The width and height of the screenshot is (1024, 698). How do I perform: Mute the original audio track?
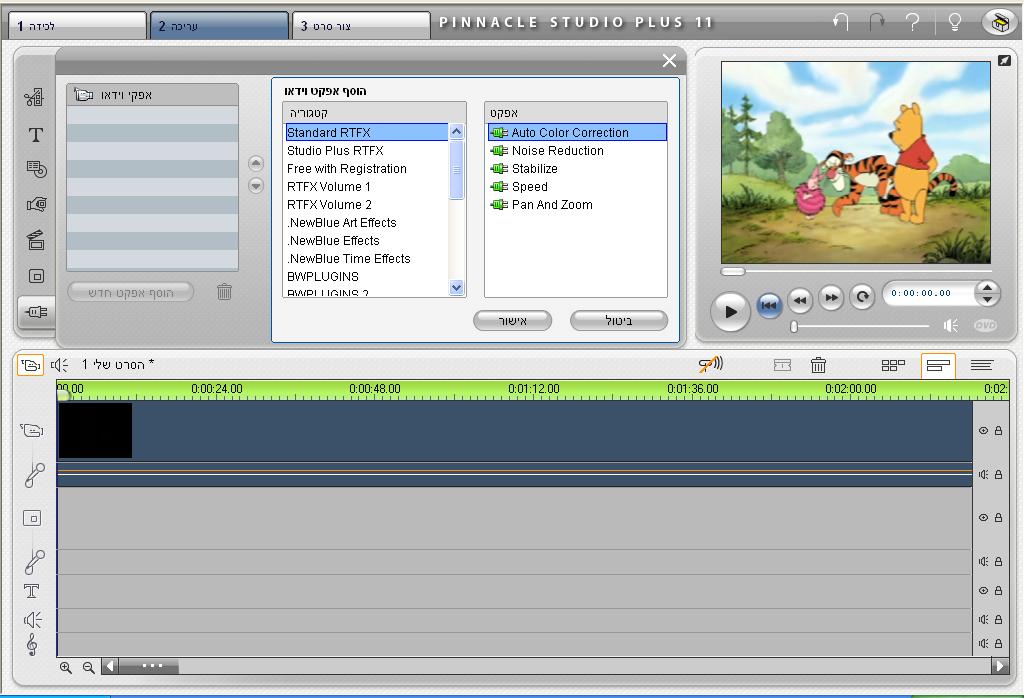(x=984, y=475)
